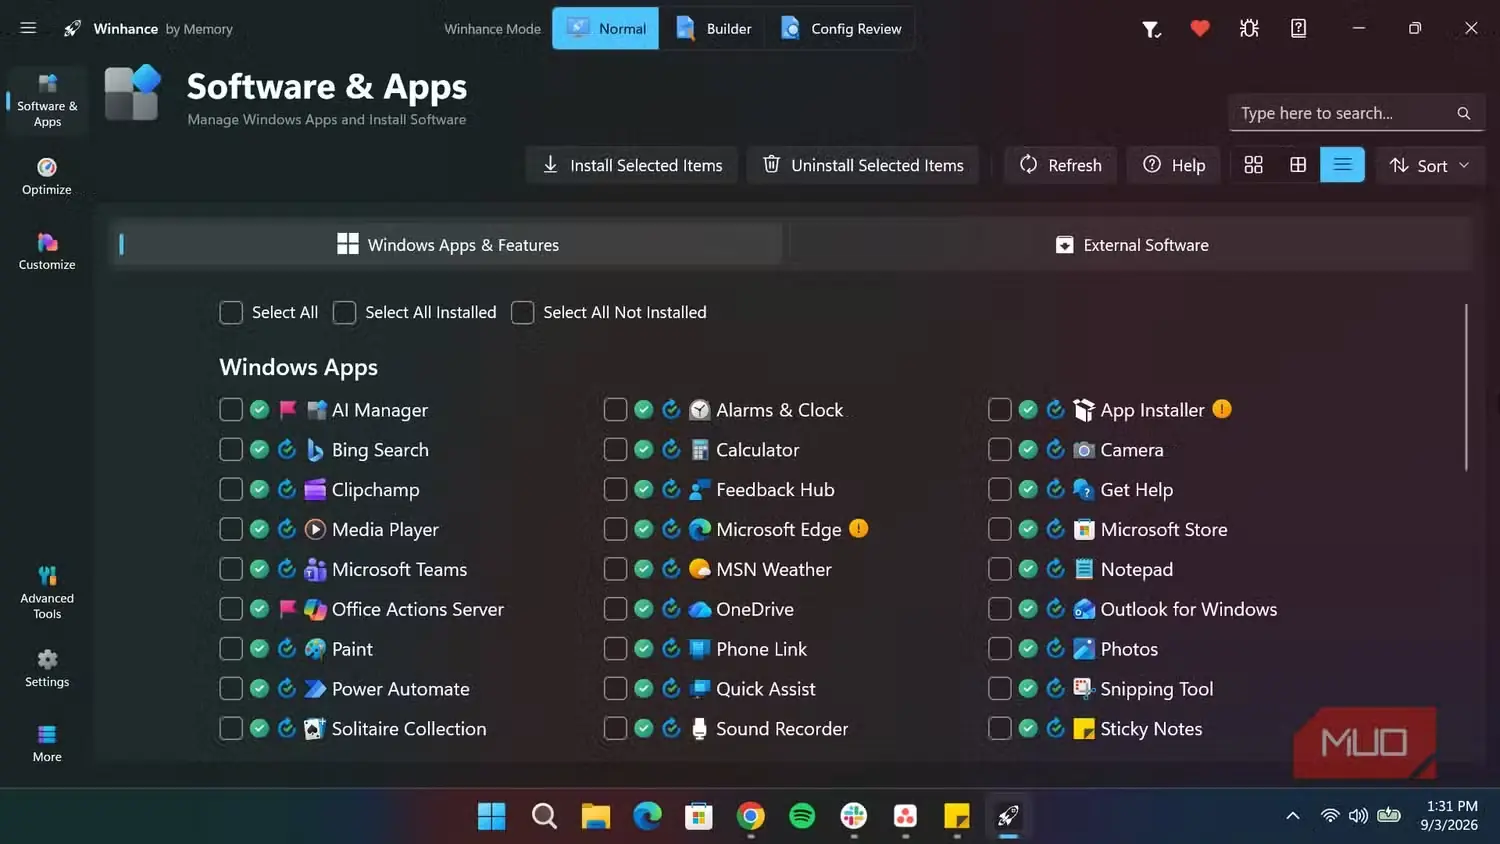Viewport: 1500px width, 844px height.
Task: Open File Explorer from the taskbar
Action: tap(595, 816)
